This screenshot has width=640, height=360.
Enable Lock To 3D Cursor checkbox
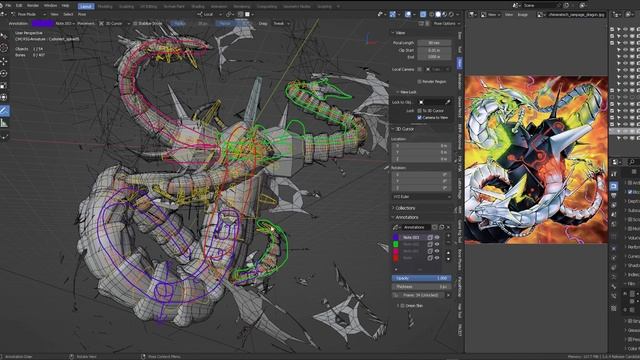click(x=419, y=111)
